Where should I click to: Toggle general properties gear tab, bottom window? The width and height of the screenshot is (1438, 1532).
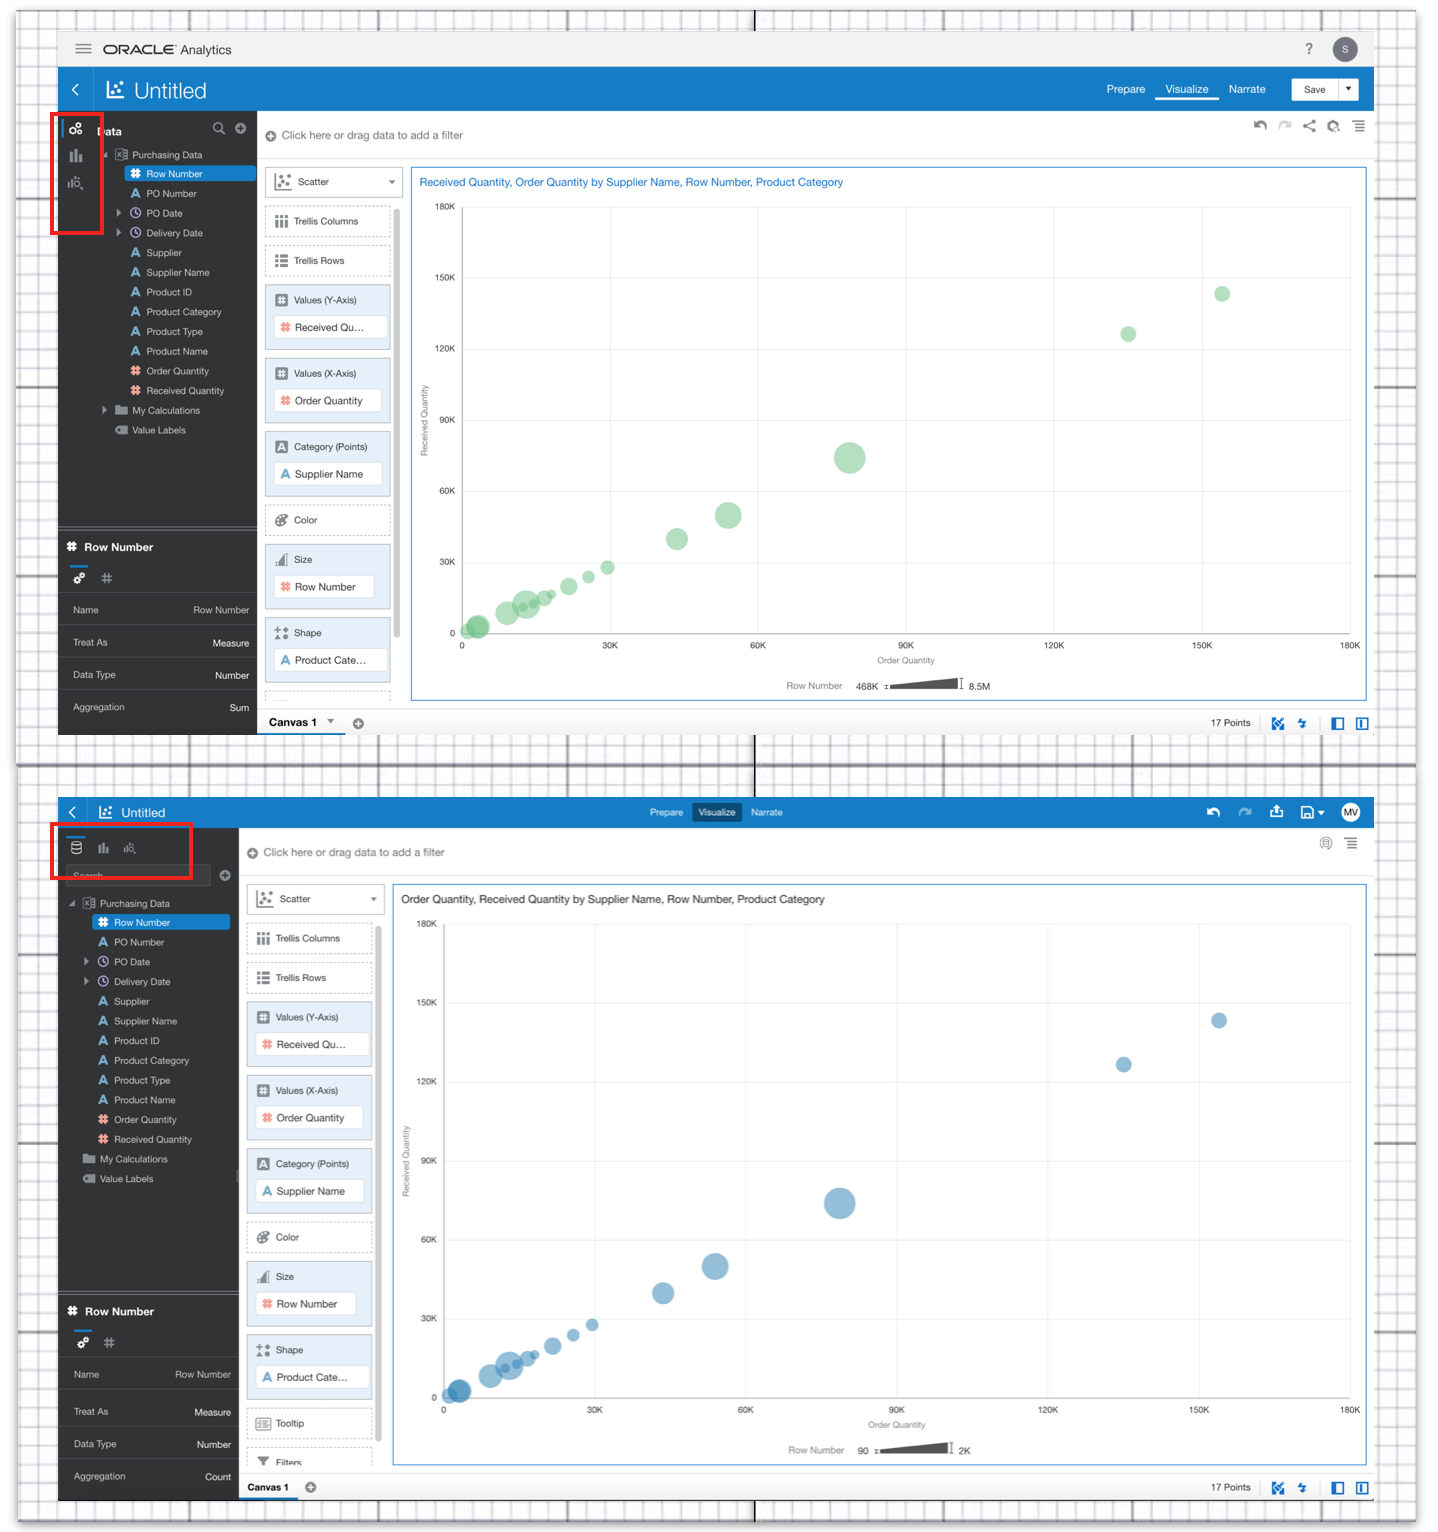(83, 1342)
